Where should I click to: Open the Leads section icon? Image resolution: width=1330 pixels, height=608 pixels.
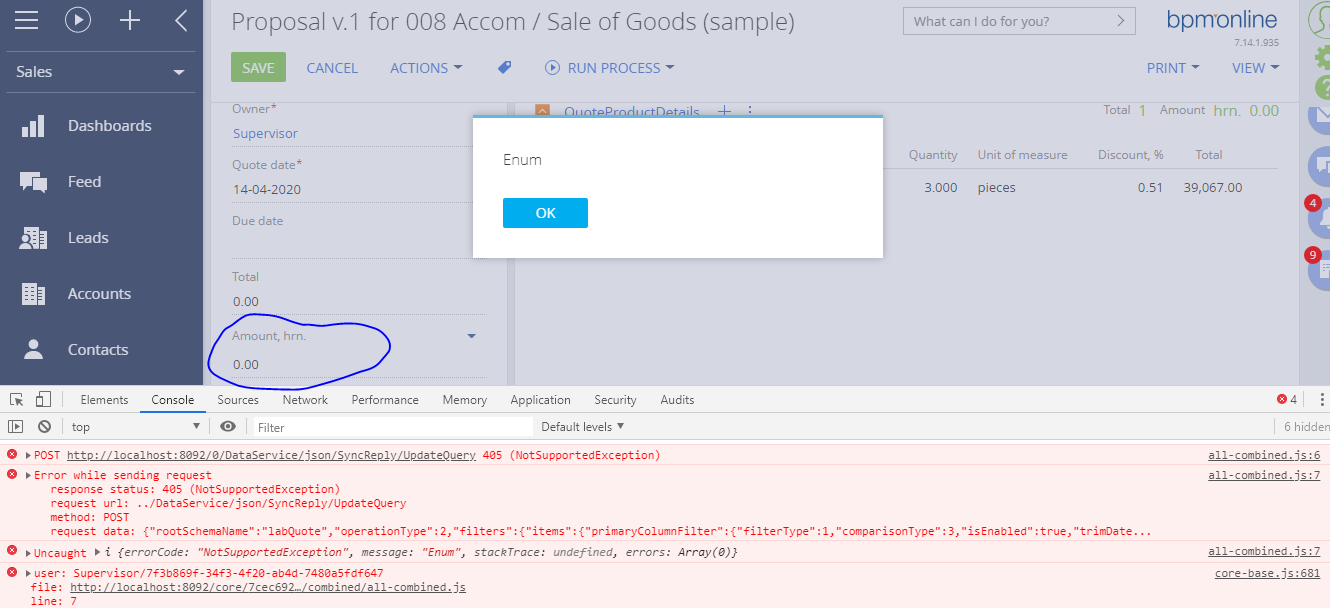[x=34, y=238]
